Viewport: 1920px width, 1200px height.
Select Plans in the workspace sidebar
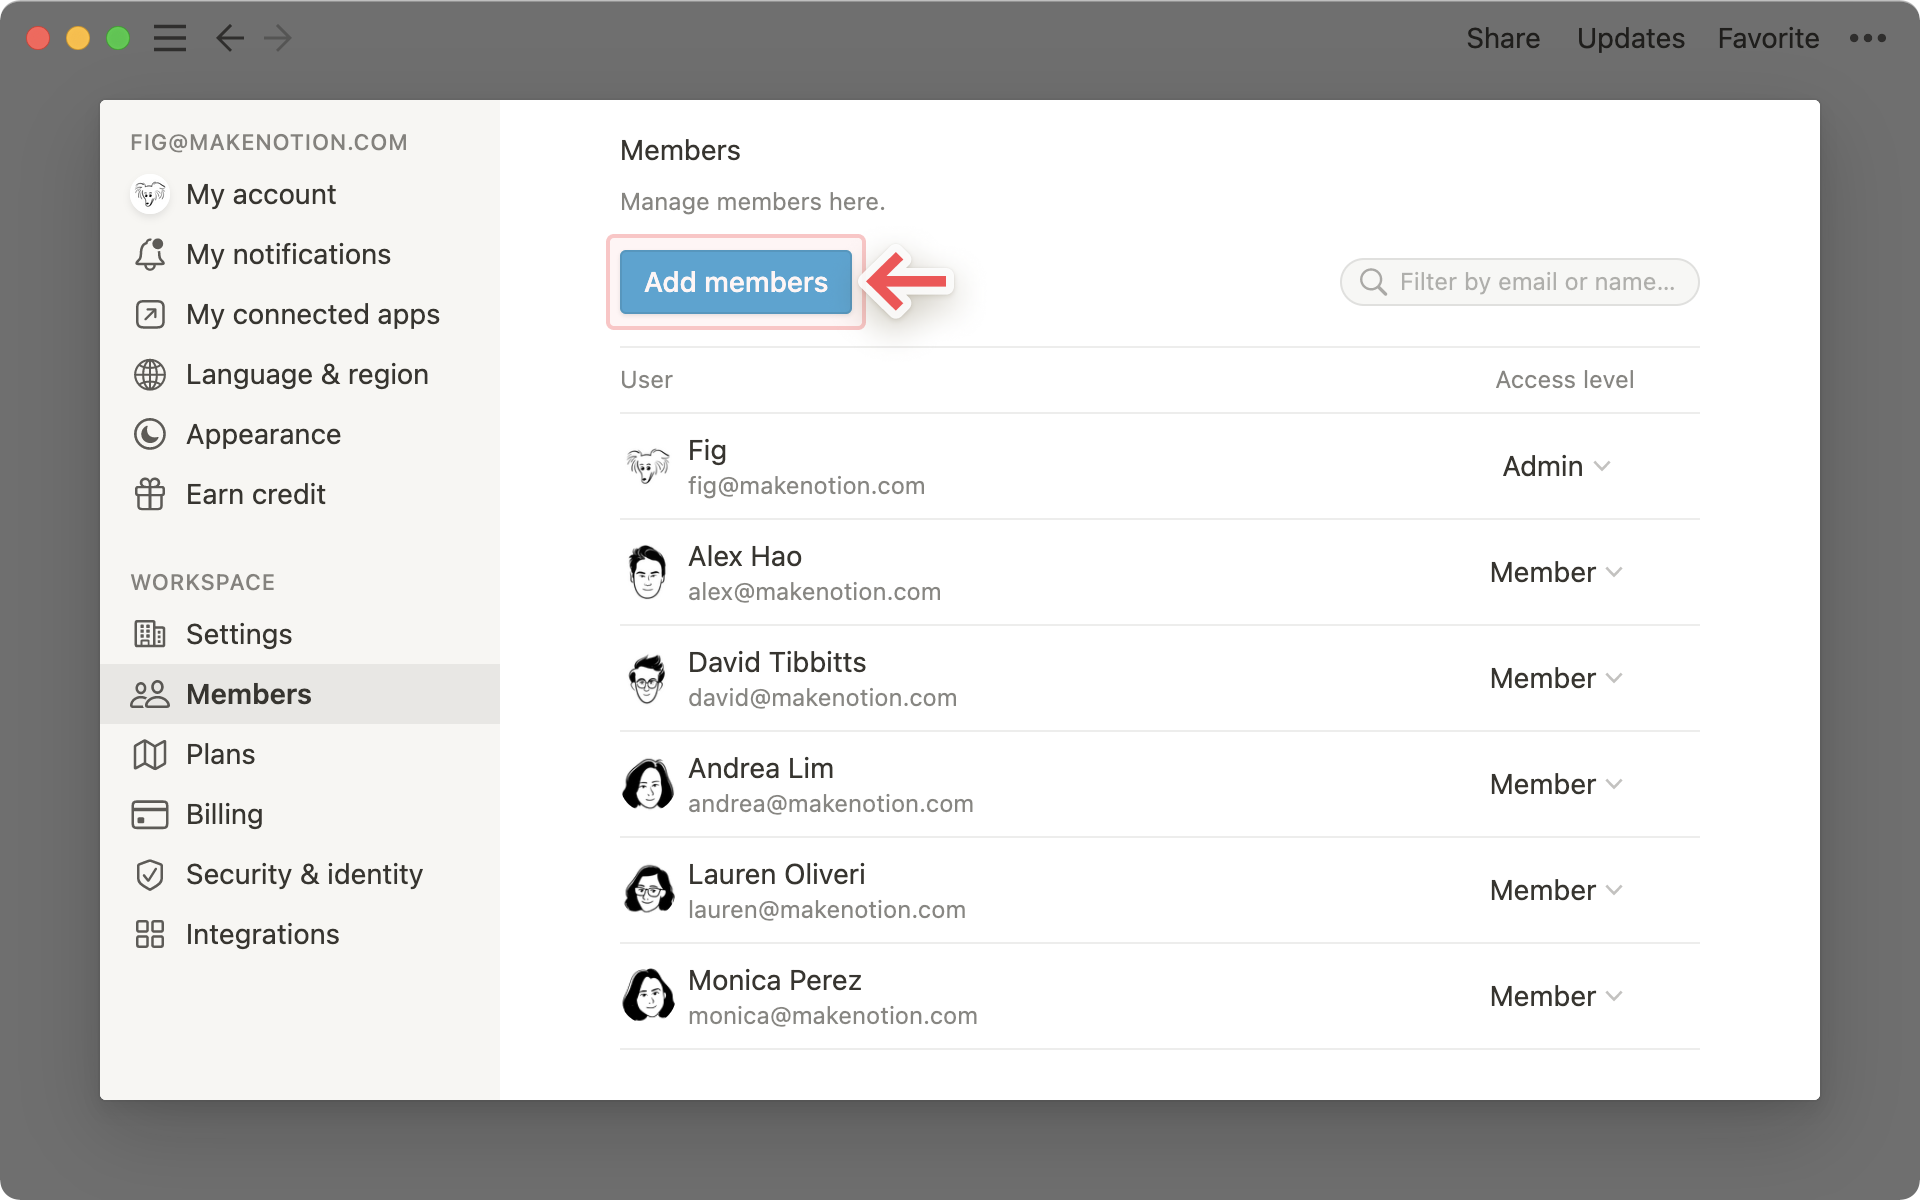pos(220,754)
